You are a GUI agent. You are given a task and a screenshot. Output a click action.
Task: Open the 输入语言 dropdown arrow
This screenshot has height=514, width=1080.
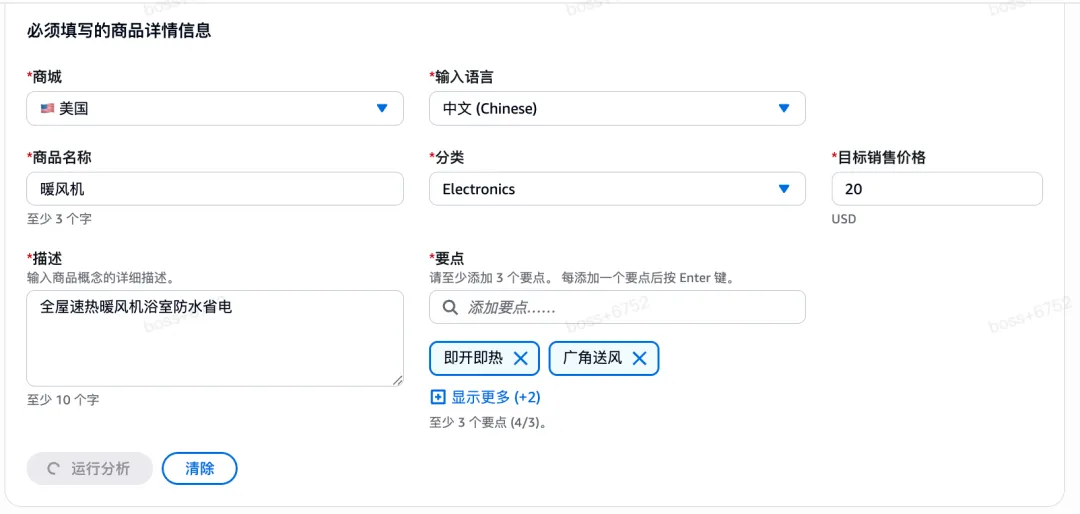coord(783,108)
